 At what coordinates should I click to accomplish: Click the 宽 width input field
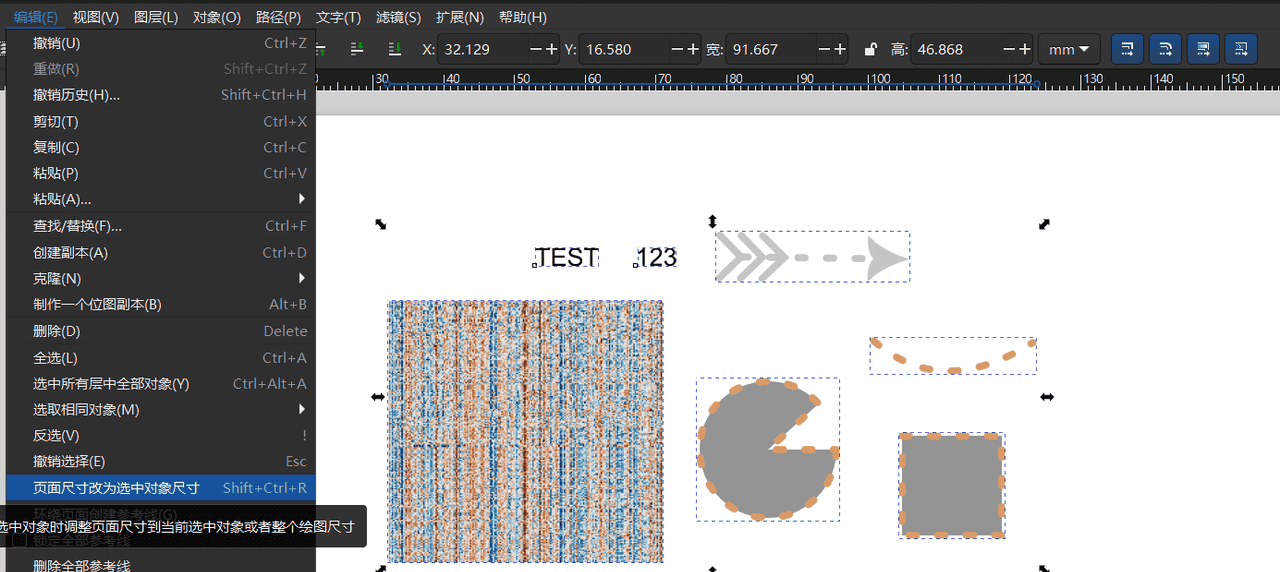pyautogui.click(x=770, y=49)
